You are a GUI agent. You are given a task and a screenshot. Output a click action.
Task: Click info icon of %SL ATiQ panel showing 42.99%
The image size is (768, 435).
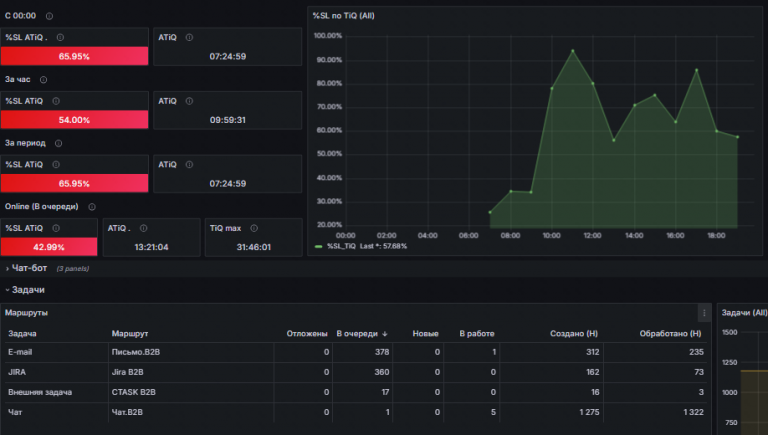[x=56, y=228]
